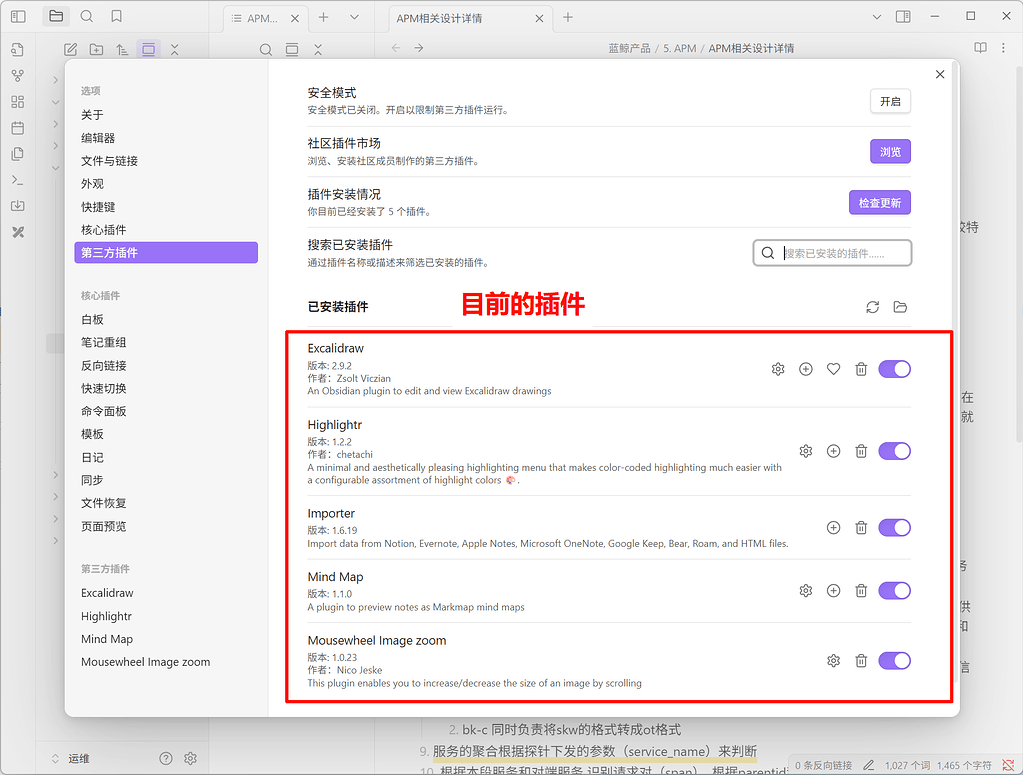This screenshot has width=1023, height=775.
Task: Open 白板 core plugin settings
Action: 166,319
